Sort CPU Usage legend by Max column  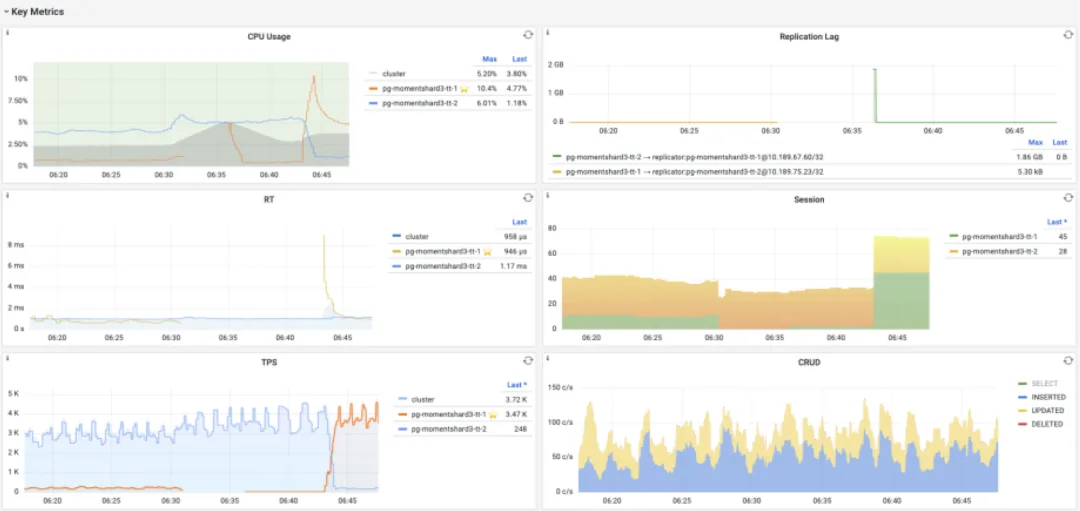tap(489, 59)
